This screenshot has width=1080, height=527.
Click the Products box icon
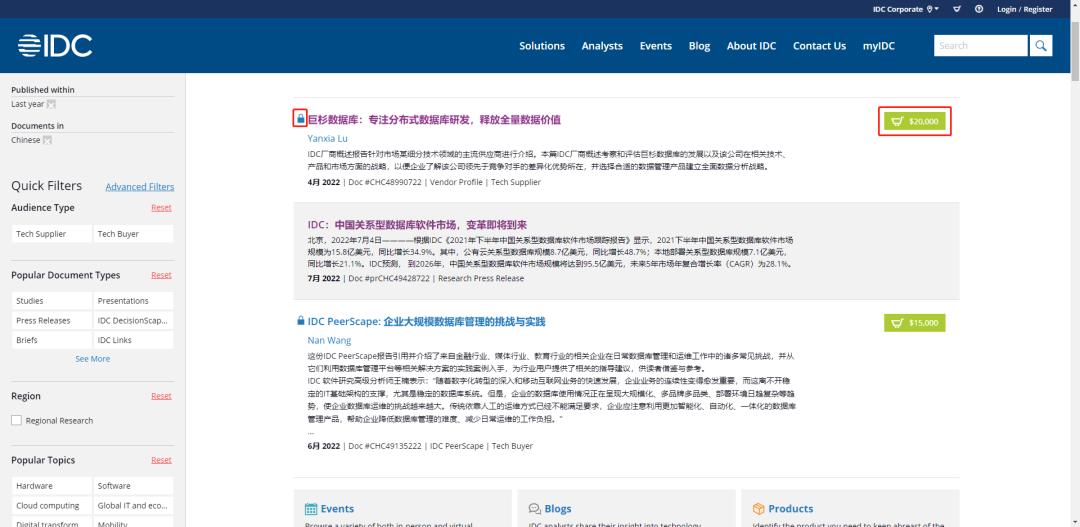[758, 508]
